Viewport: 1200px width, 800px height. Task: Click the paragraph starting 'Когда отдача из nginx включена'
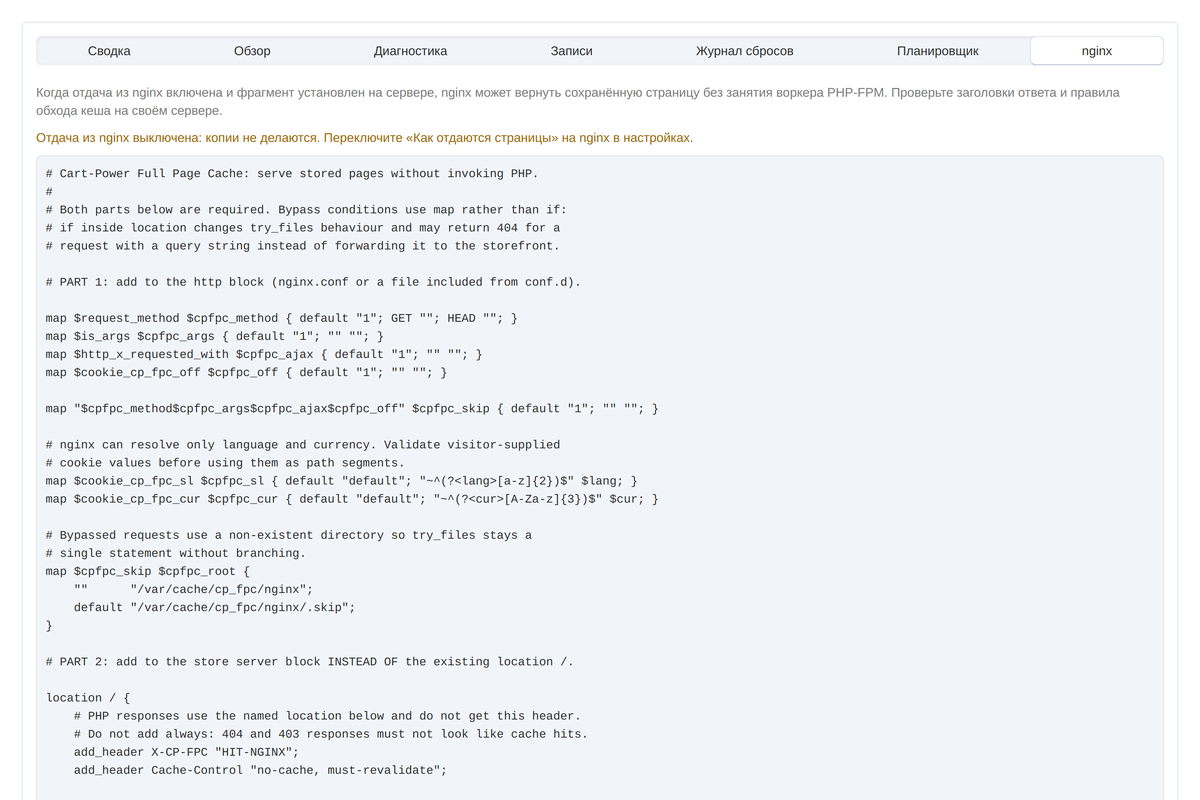click(578, 101)
